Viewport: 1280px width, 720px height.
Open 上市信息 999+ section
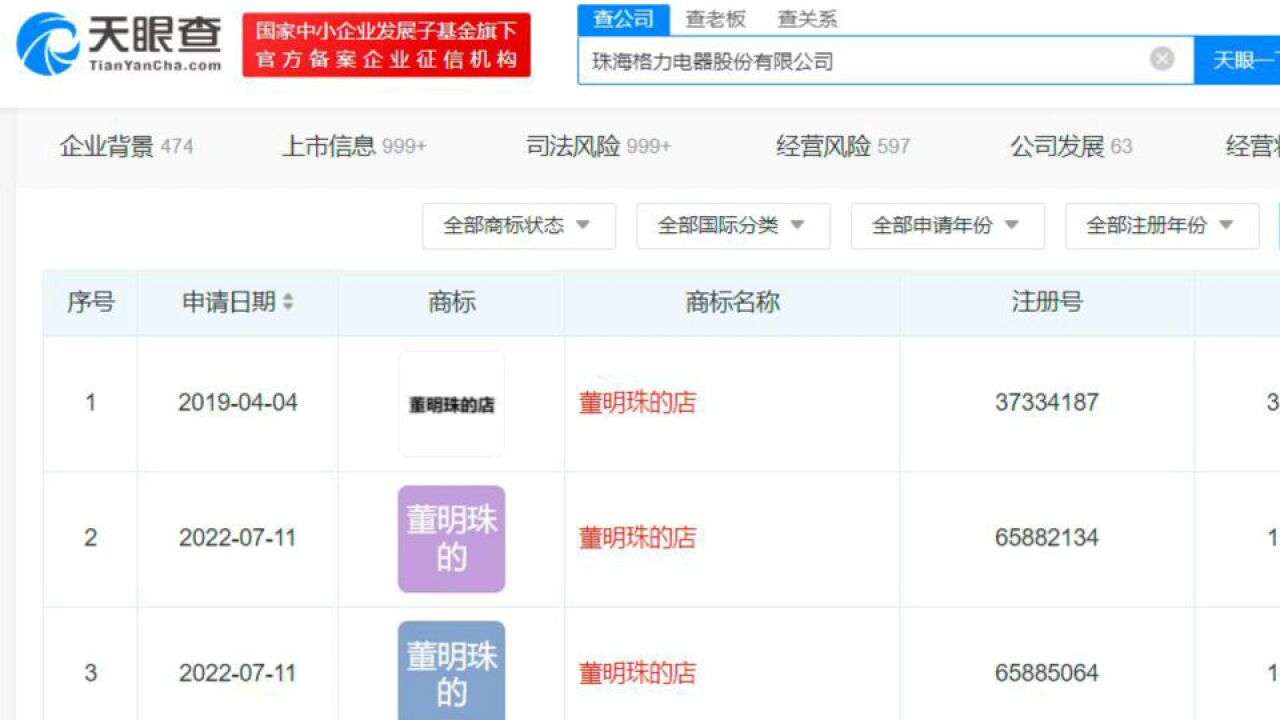coord(354,146)
